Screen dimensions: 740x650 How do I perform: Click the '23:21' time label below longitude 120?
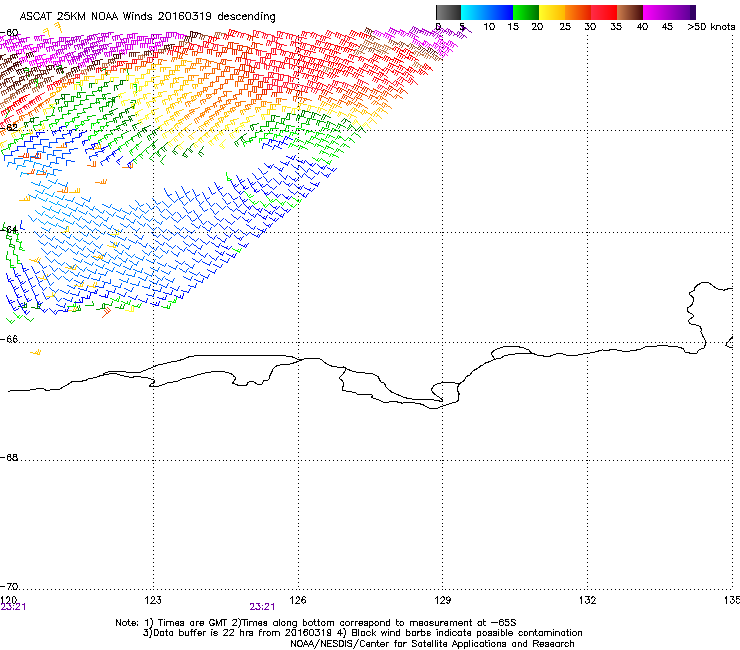coord(13,607)
